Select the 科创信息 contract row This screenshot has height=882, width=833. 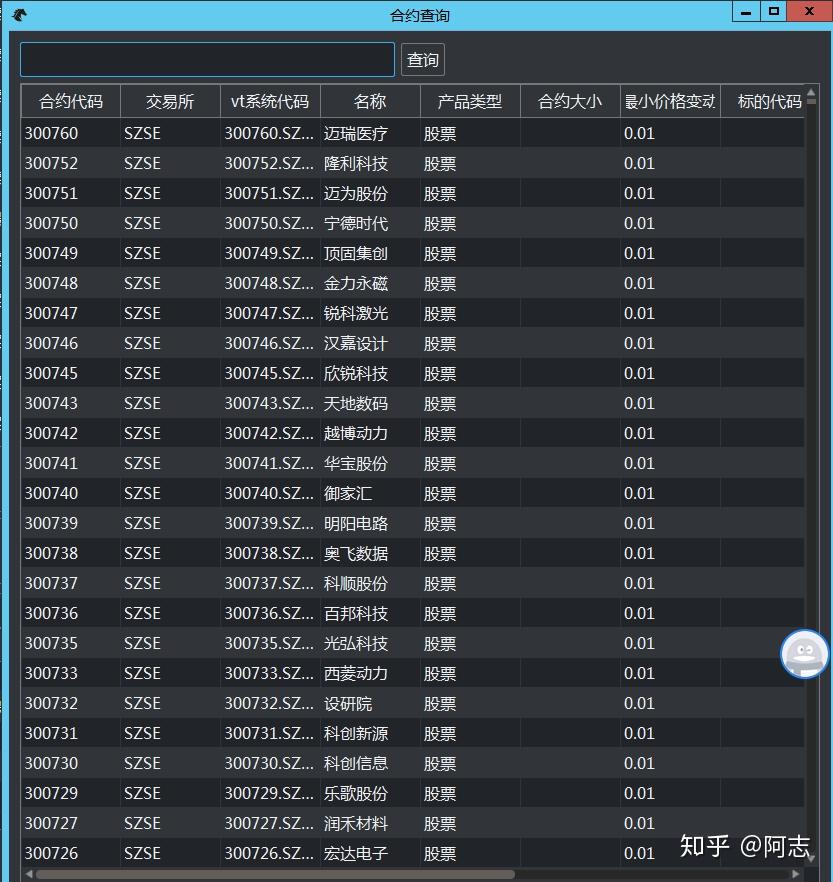point(300,763)
